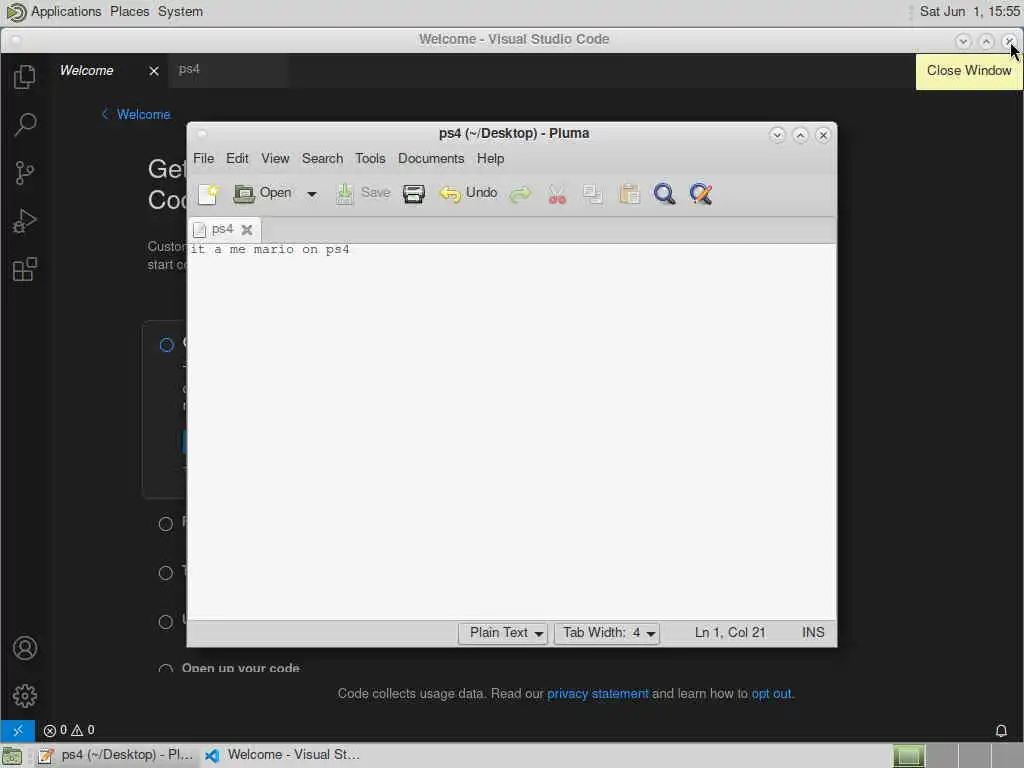Click Visual Studio Code taskbar button

(282, 755)
